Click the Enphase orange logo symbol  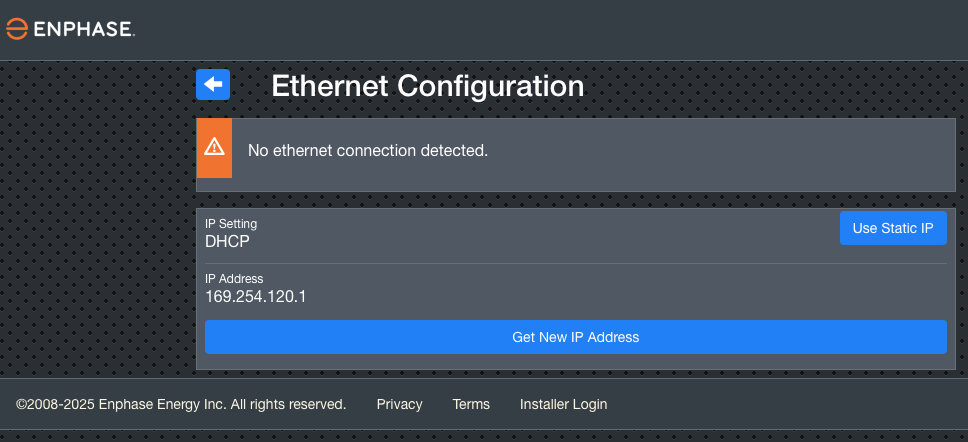pyautogui.click(x=17, y=29)
